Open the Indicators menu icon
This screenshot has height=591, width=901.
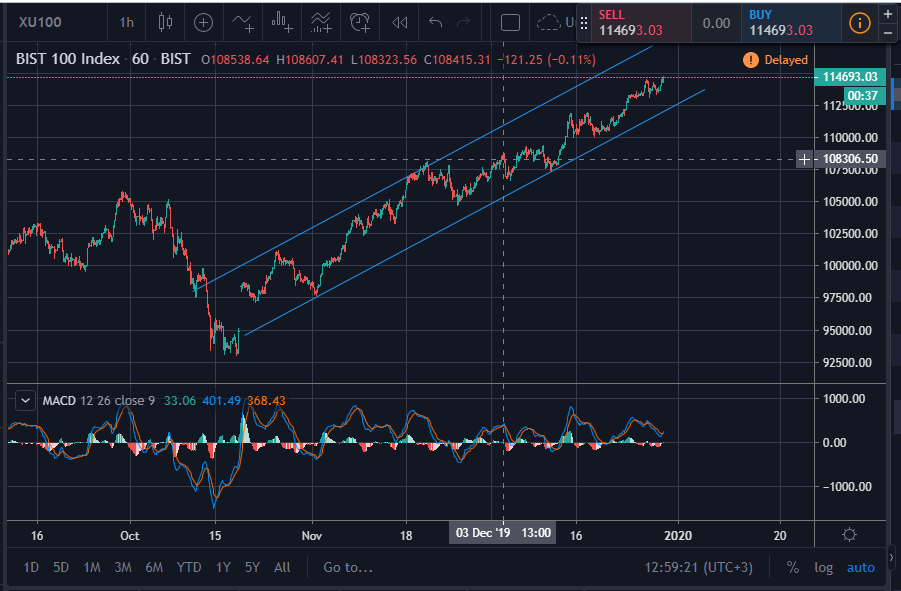click(x=242, y=22)
